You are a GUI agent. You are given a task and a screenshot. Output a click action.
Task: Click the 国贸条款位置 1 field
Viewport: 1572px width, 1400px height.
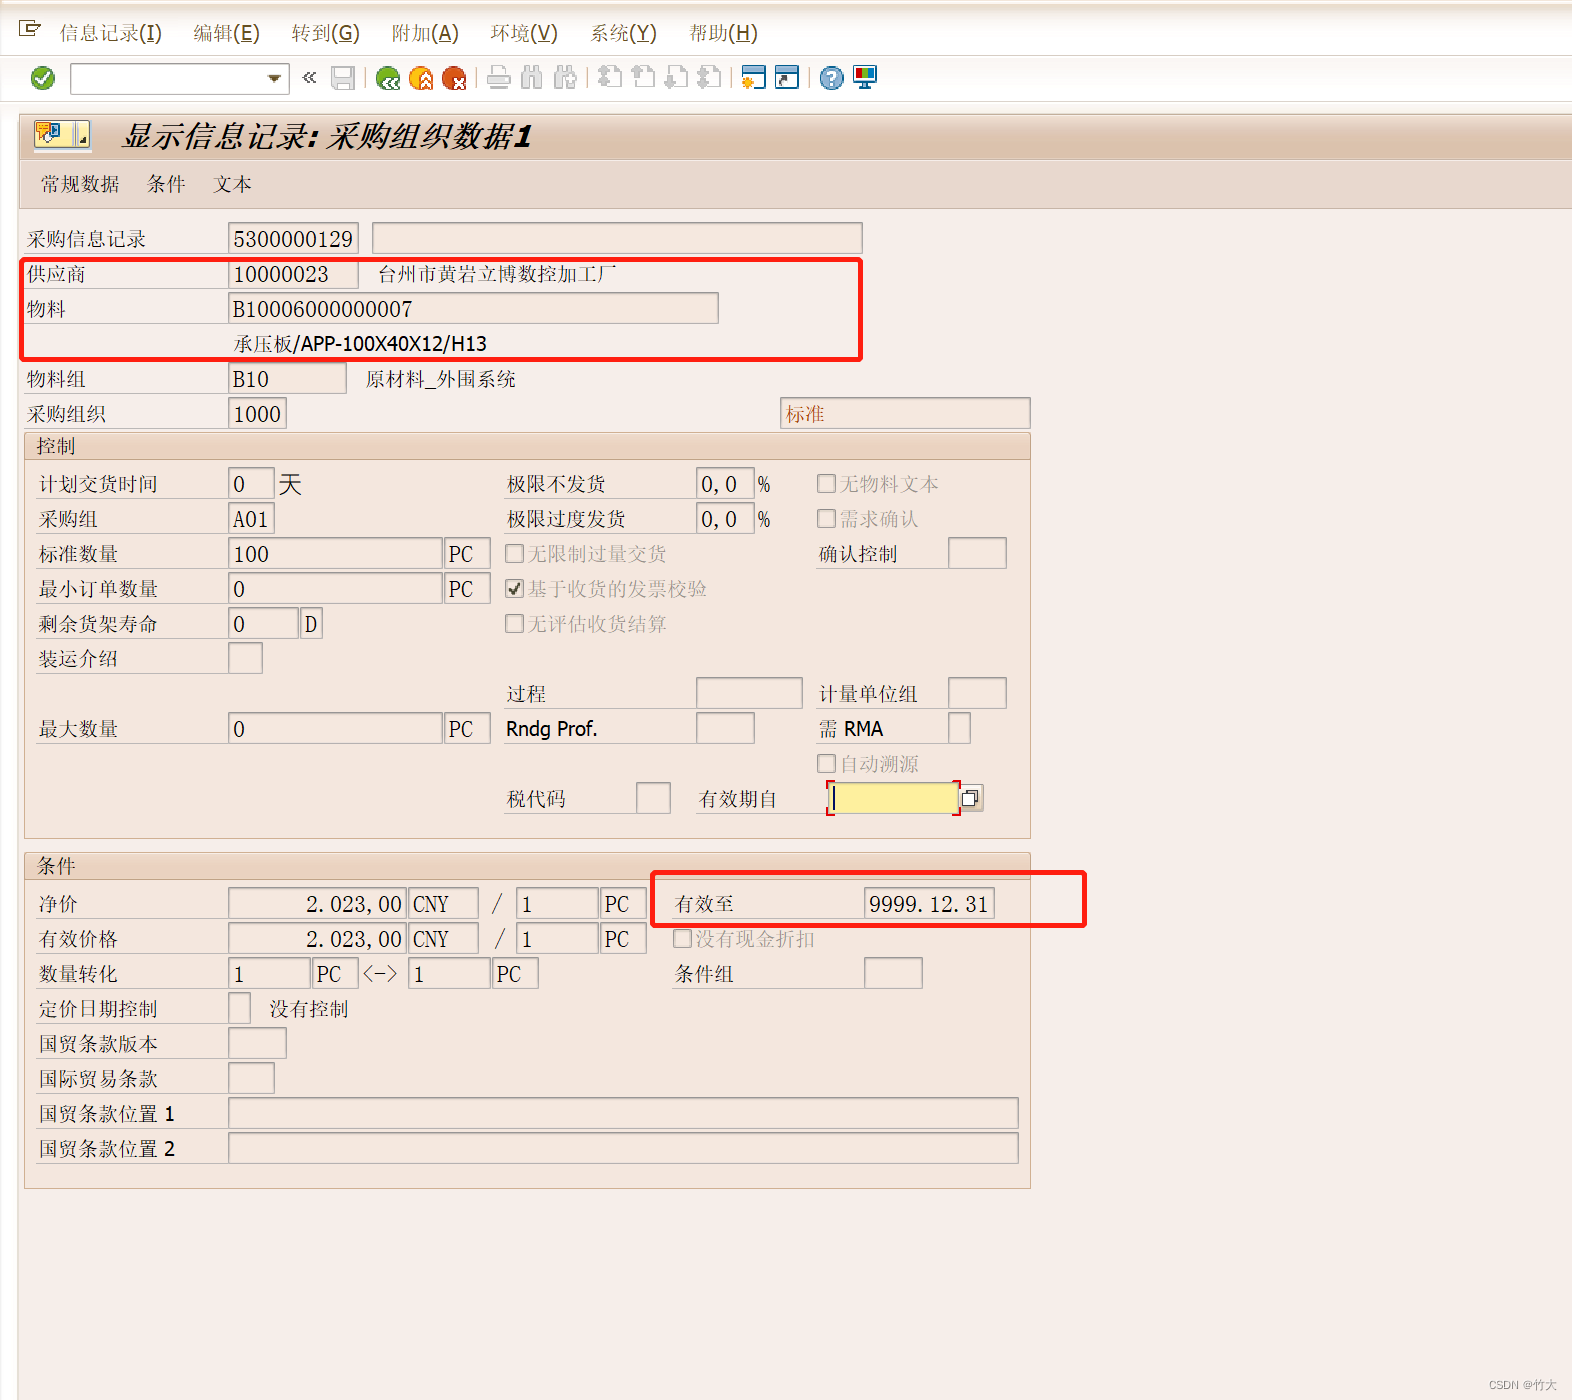click(x=623, y=1113)
